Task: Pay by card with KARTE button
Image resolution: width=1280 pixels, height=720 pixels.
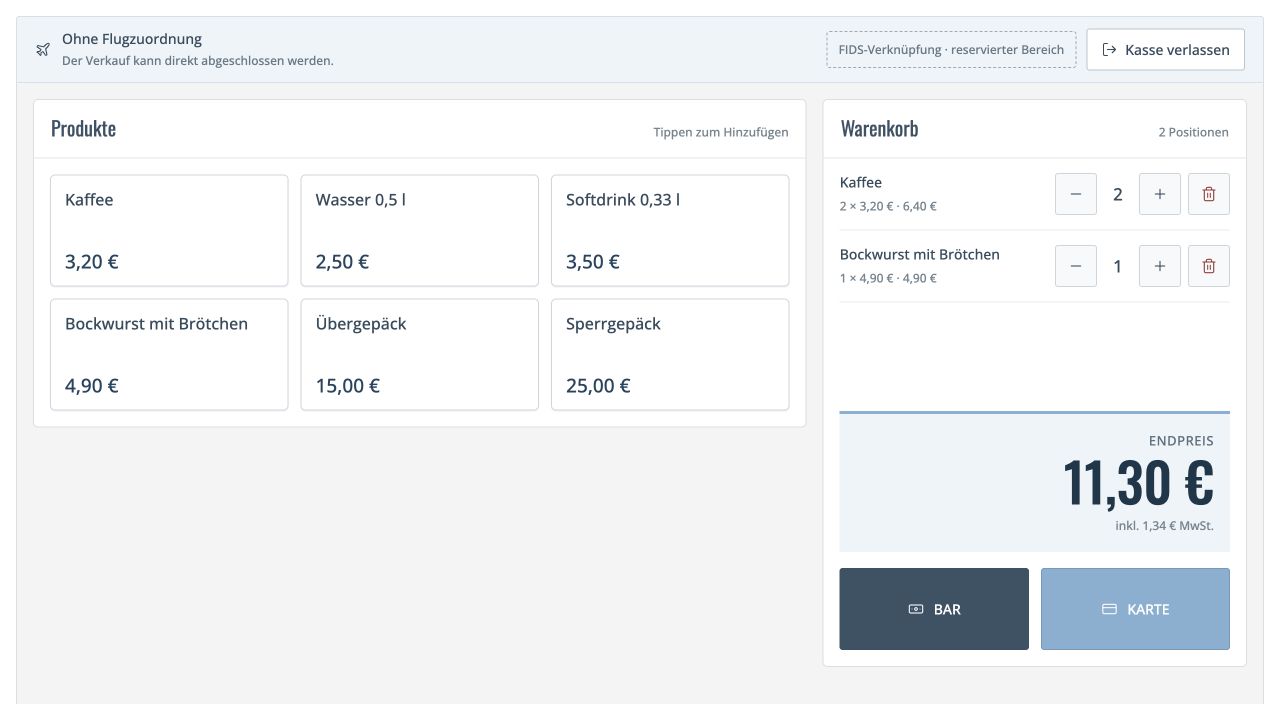Action: [x=1135, y=609]
